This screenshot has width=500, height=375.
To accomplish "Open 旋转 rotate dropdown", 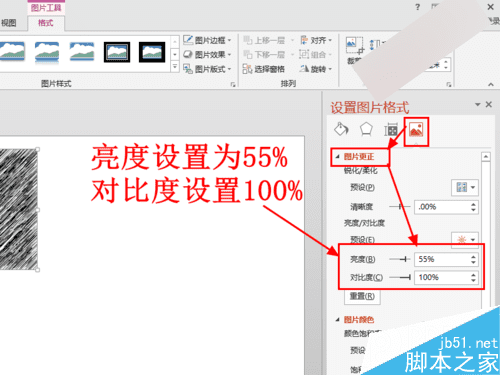I will [x=316, y=69].
